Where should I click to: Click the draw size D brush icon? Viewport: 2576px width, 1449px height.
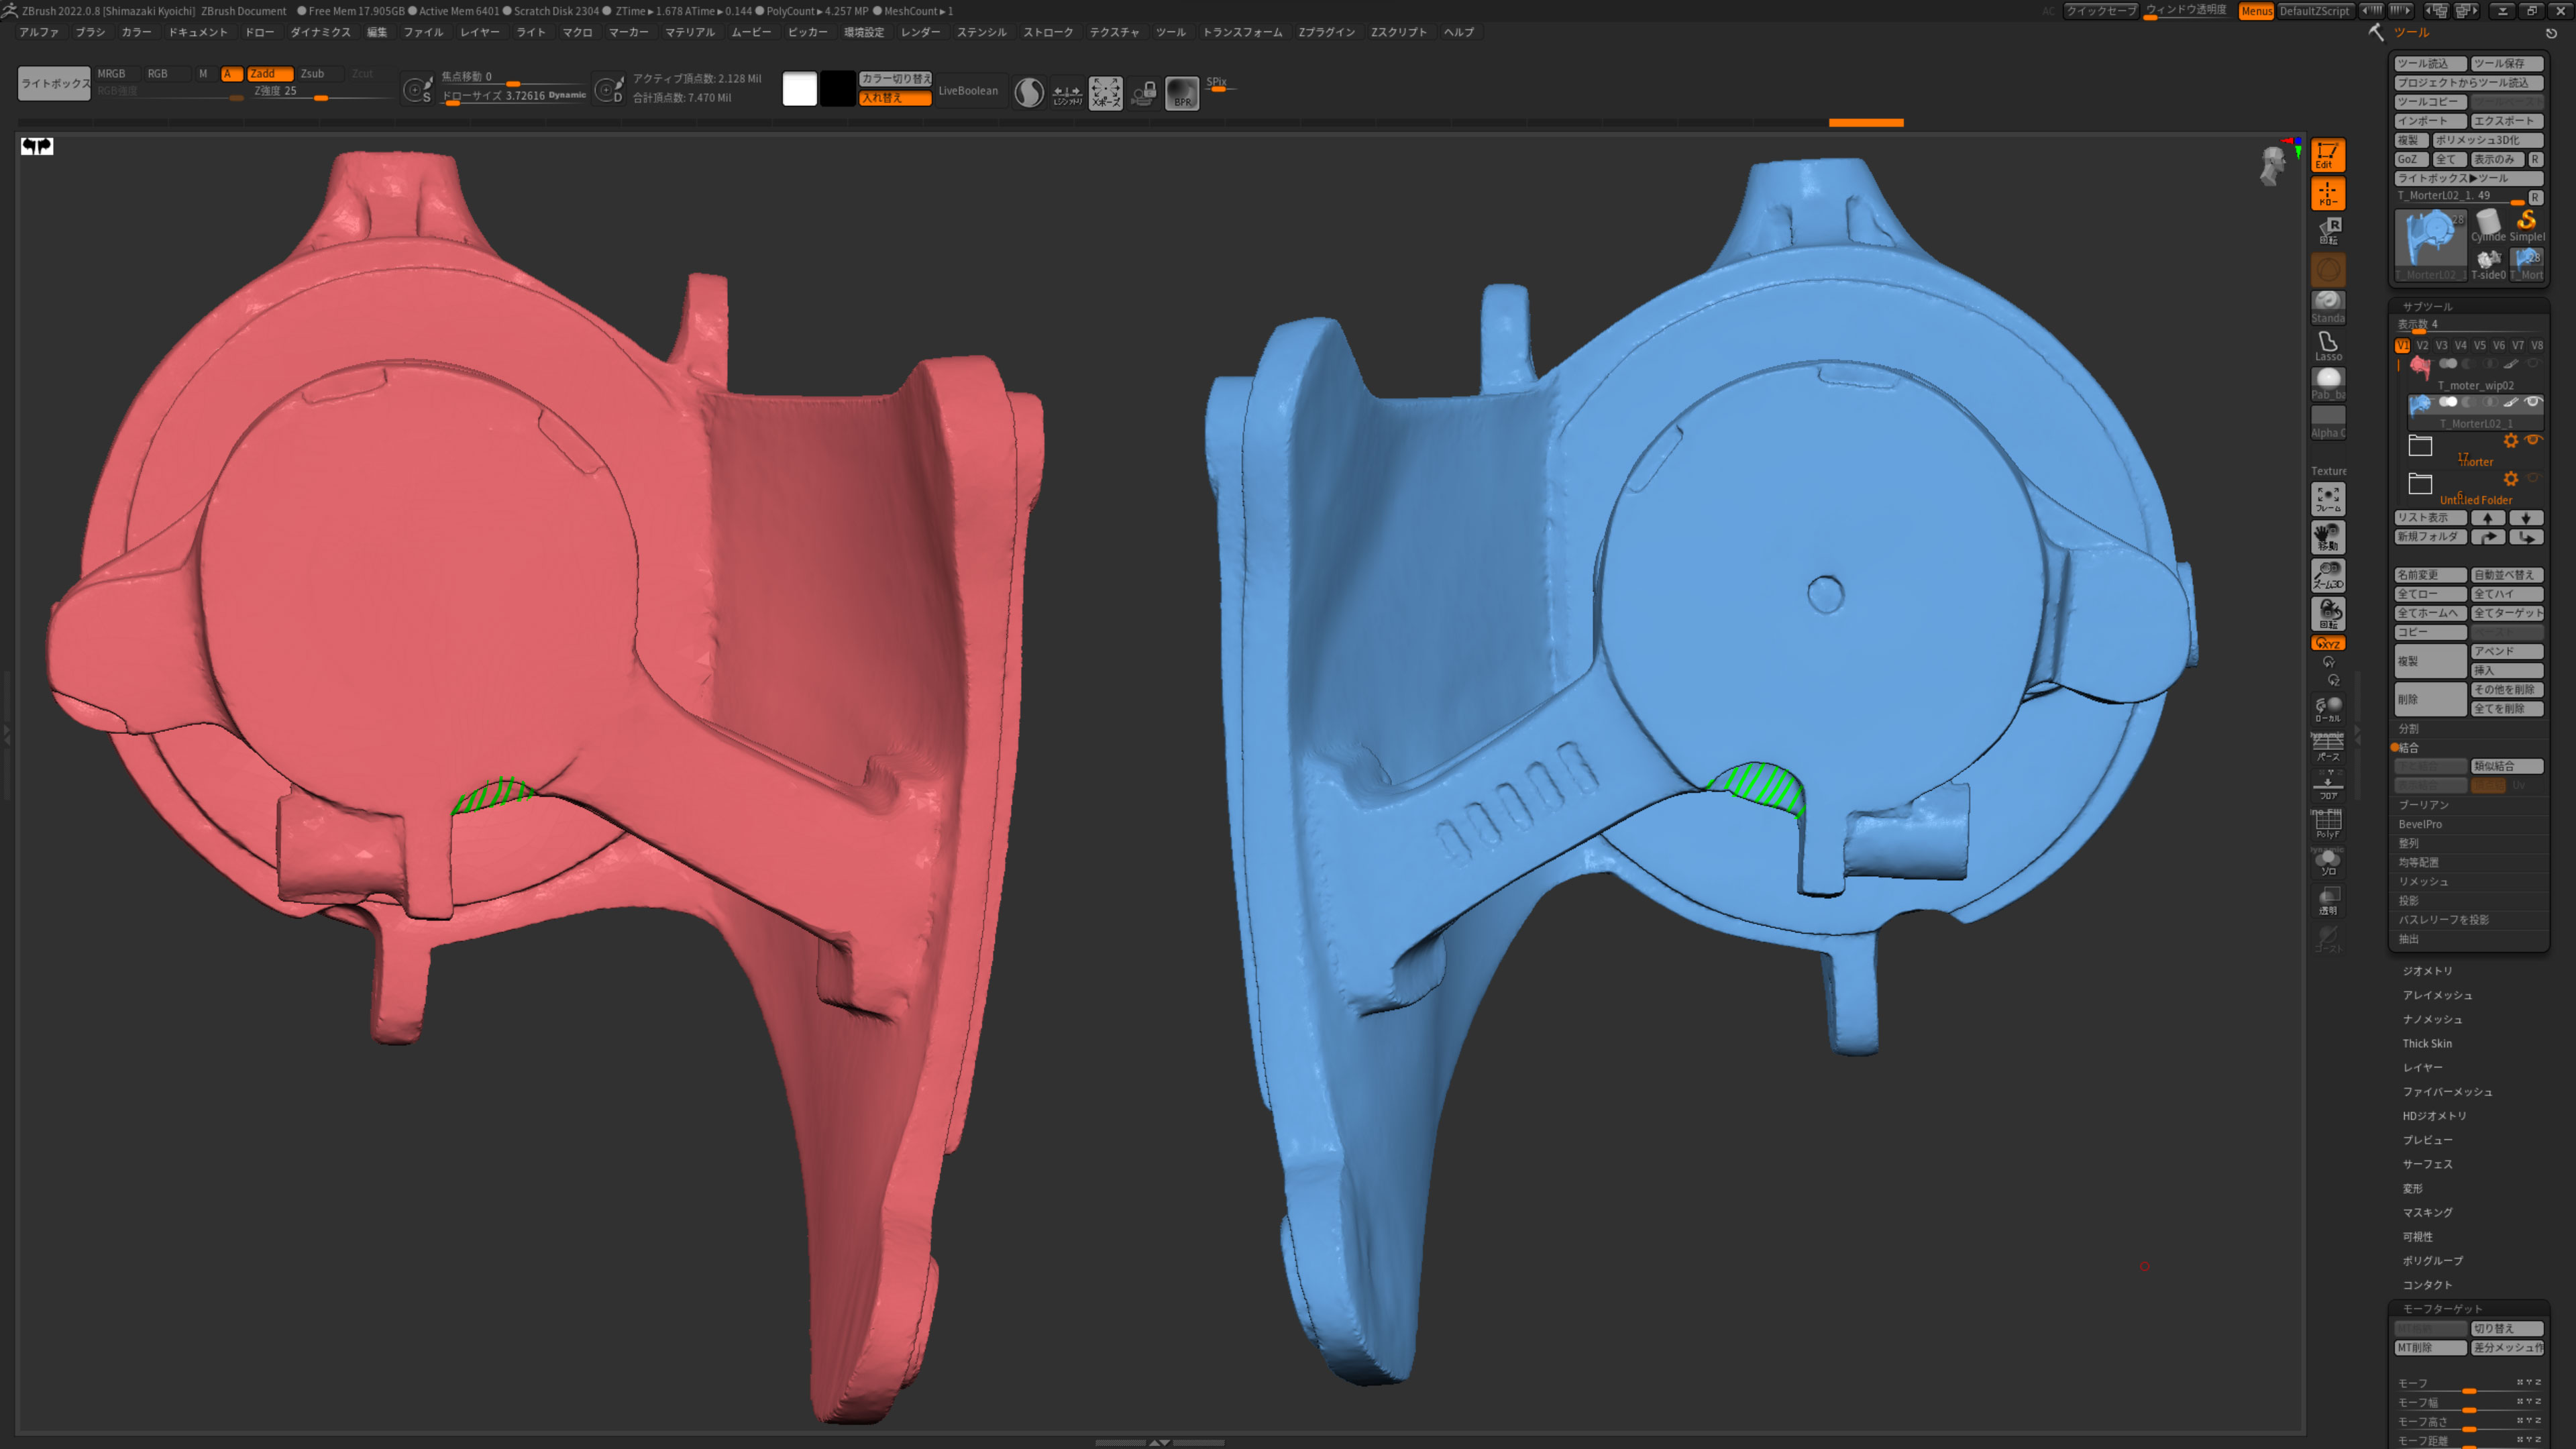tap(608, 90)
